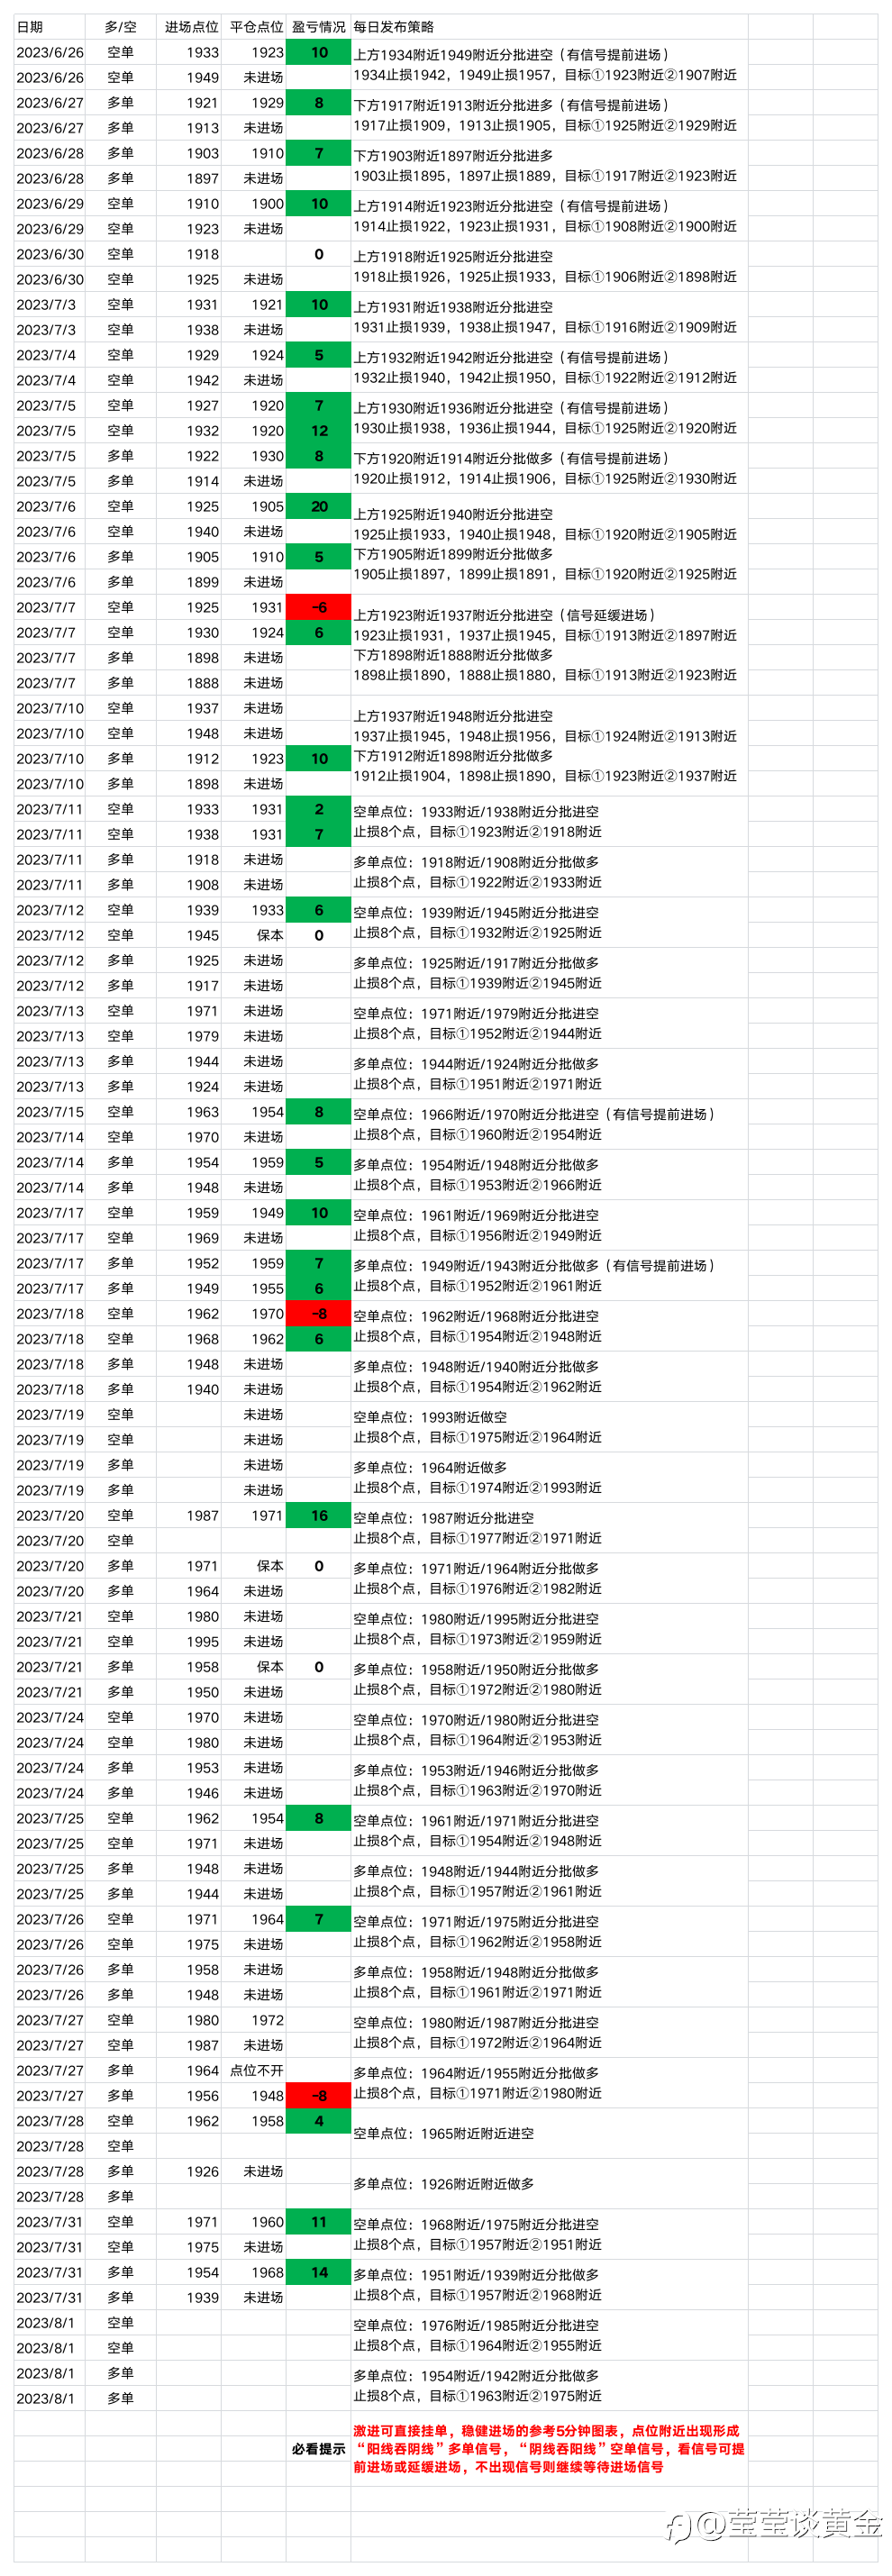The height and width of the screenshot is (2576, 892).
Task: Click the green cell showing 14
Action: [319, 2272]
